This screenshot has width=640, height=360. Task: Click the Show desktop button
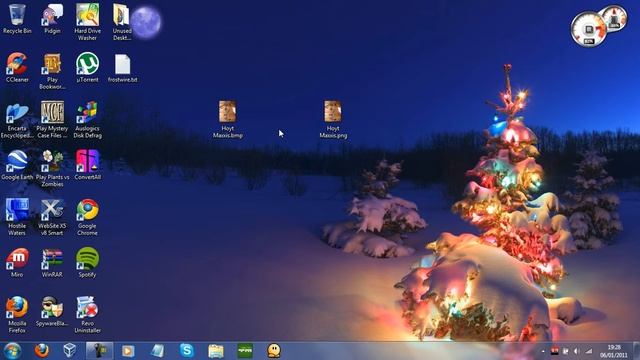[x=636, y=351]
